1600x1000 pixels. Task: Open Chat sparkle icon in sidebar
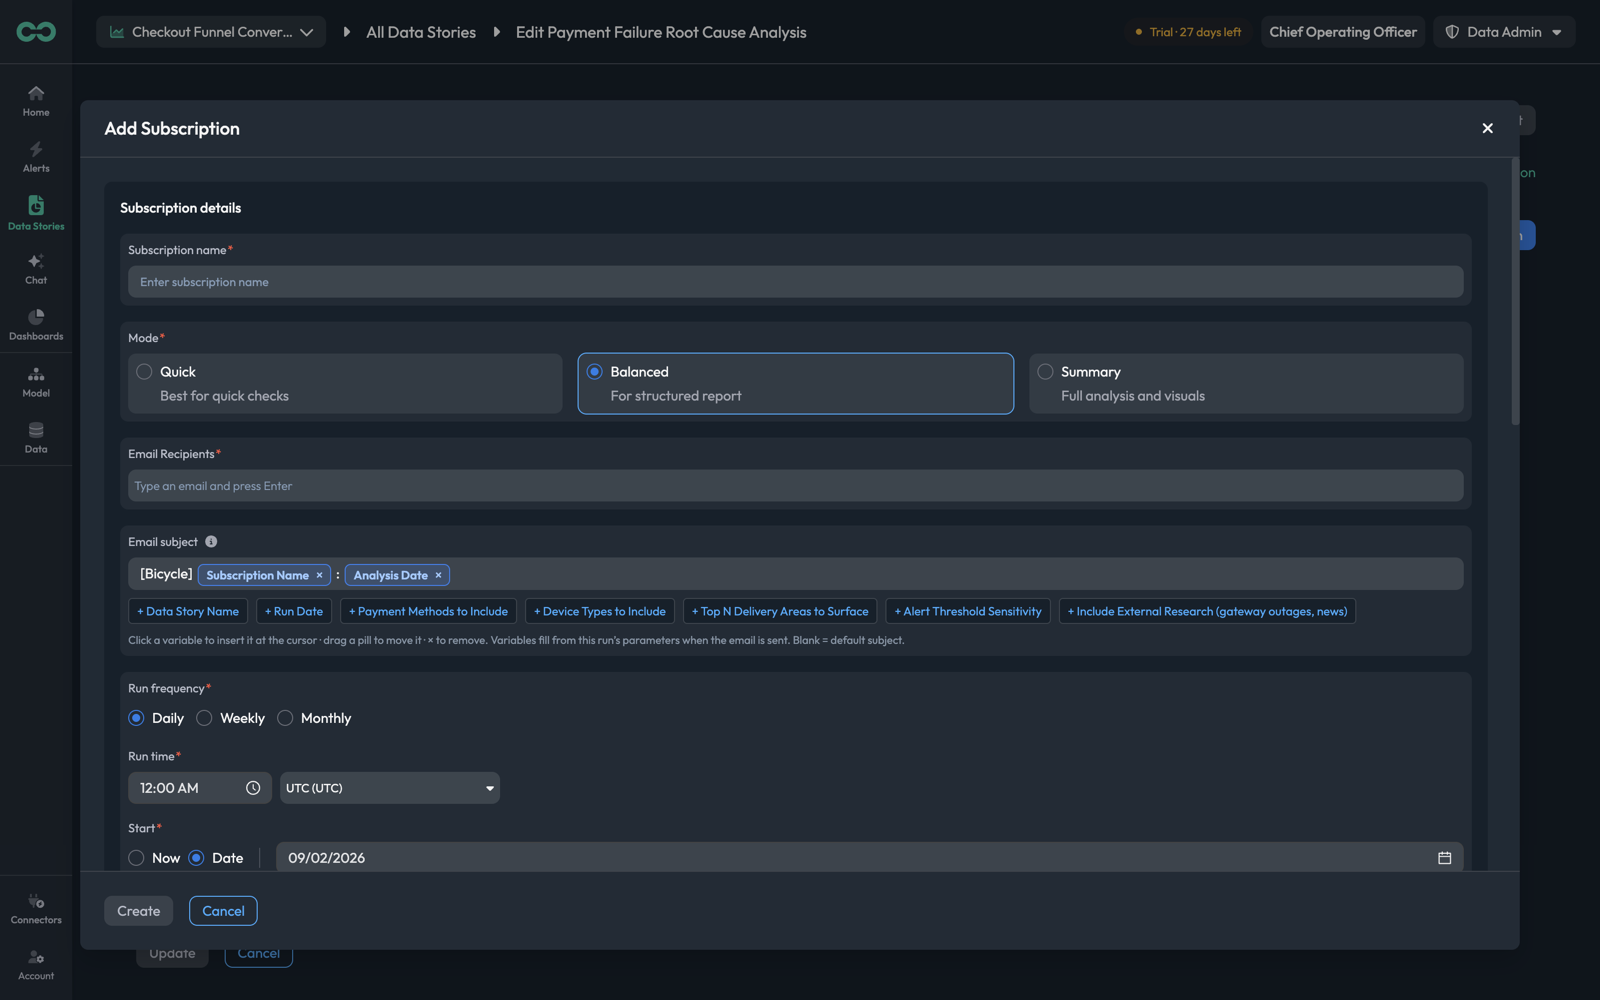[36, 262]
